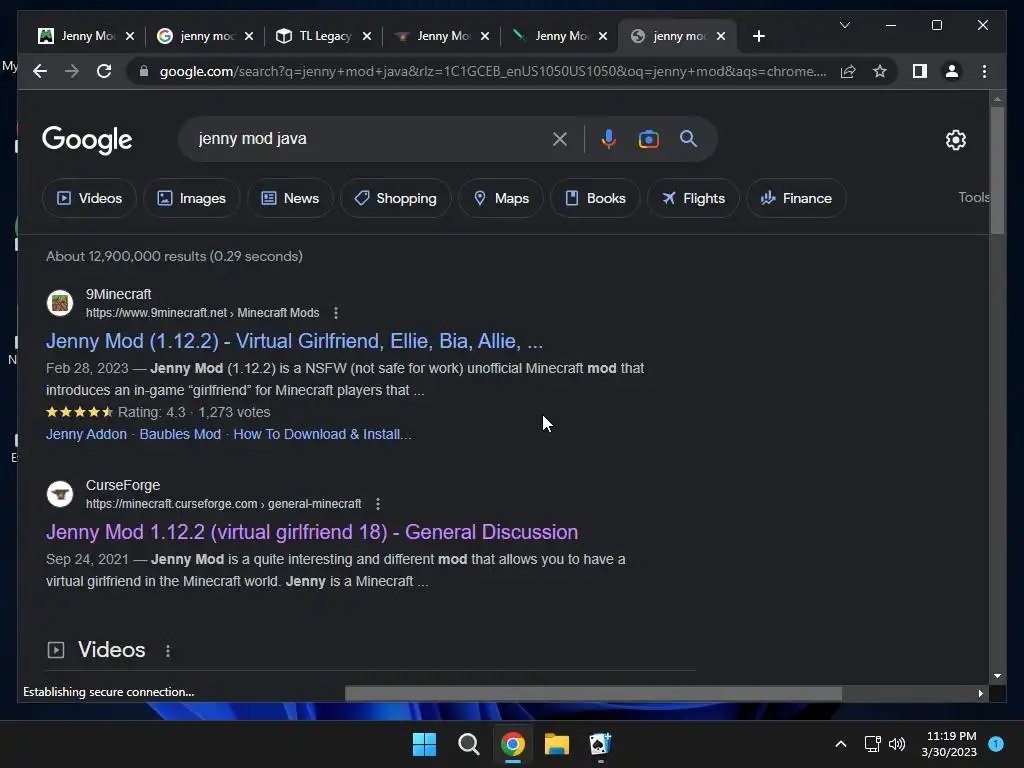Image resolution: width=1024 pixels, height=768 pixels.
Task: Open the notification badge in taskbar
Action: [x=996, y=744]
